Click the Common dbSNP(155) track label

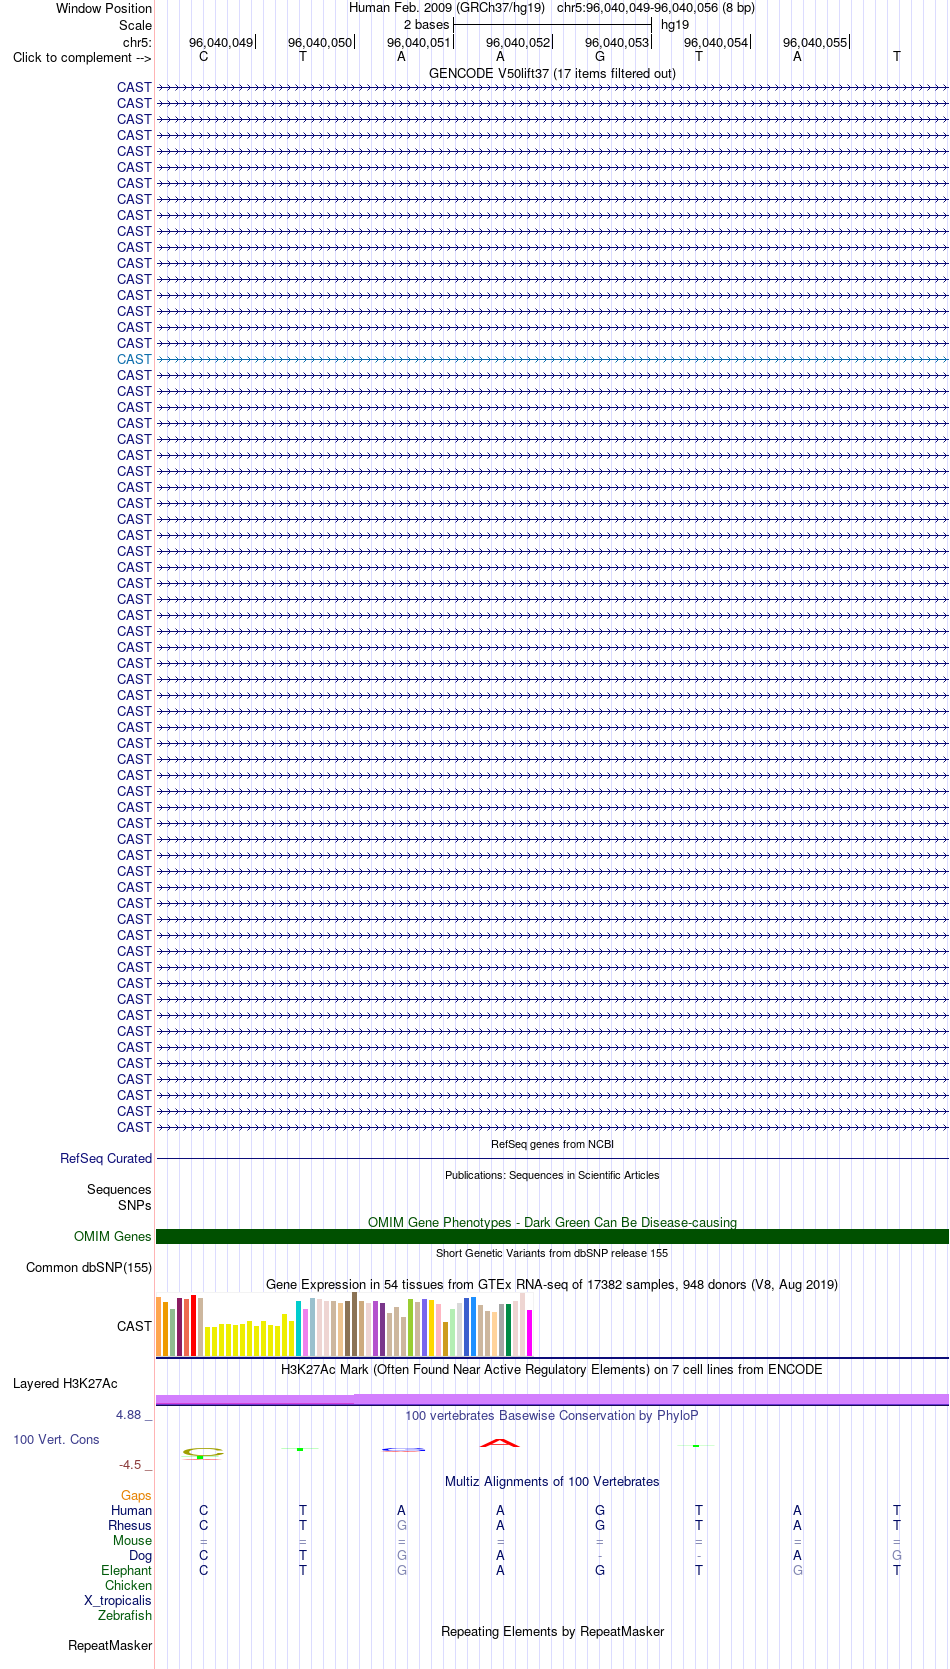click(89, 1267)
